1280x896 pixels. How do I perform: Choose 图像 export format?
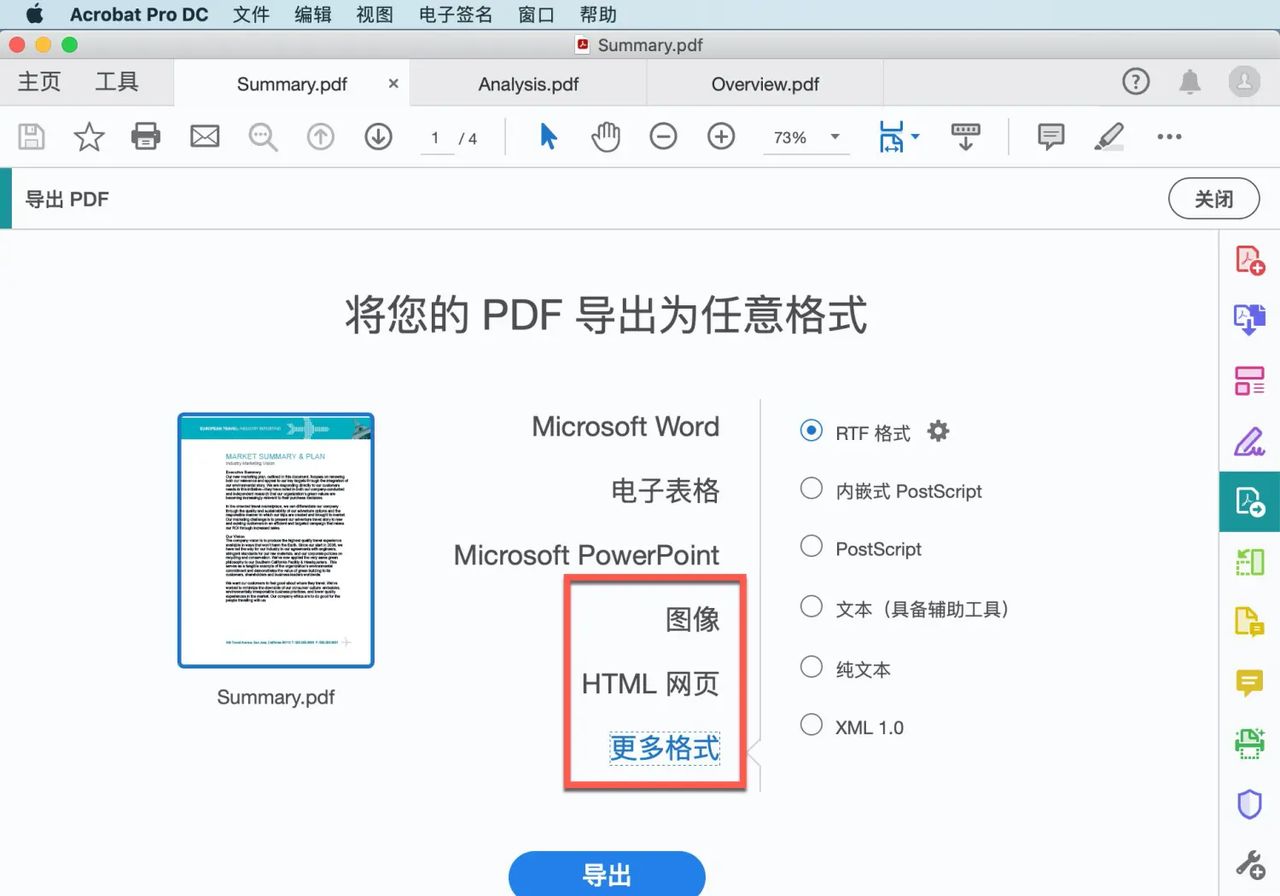pos(693,619)
